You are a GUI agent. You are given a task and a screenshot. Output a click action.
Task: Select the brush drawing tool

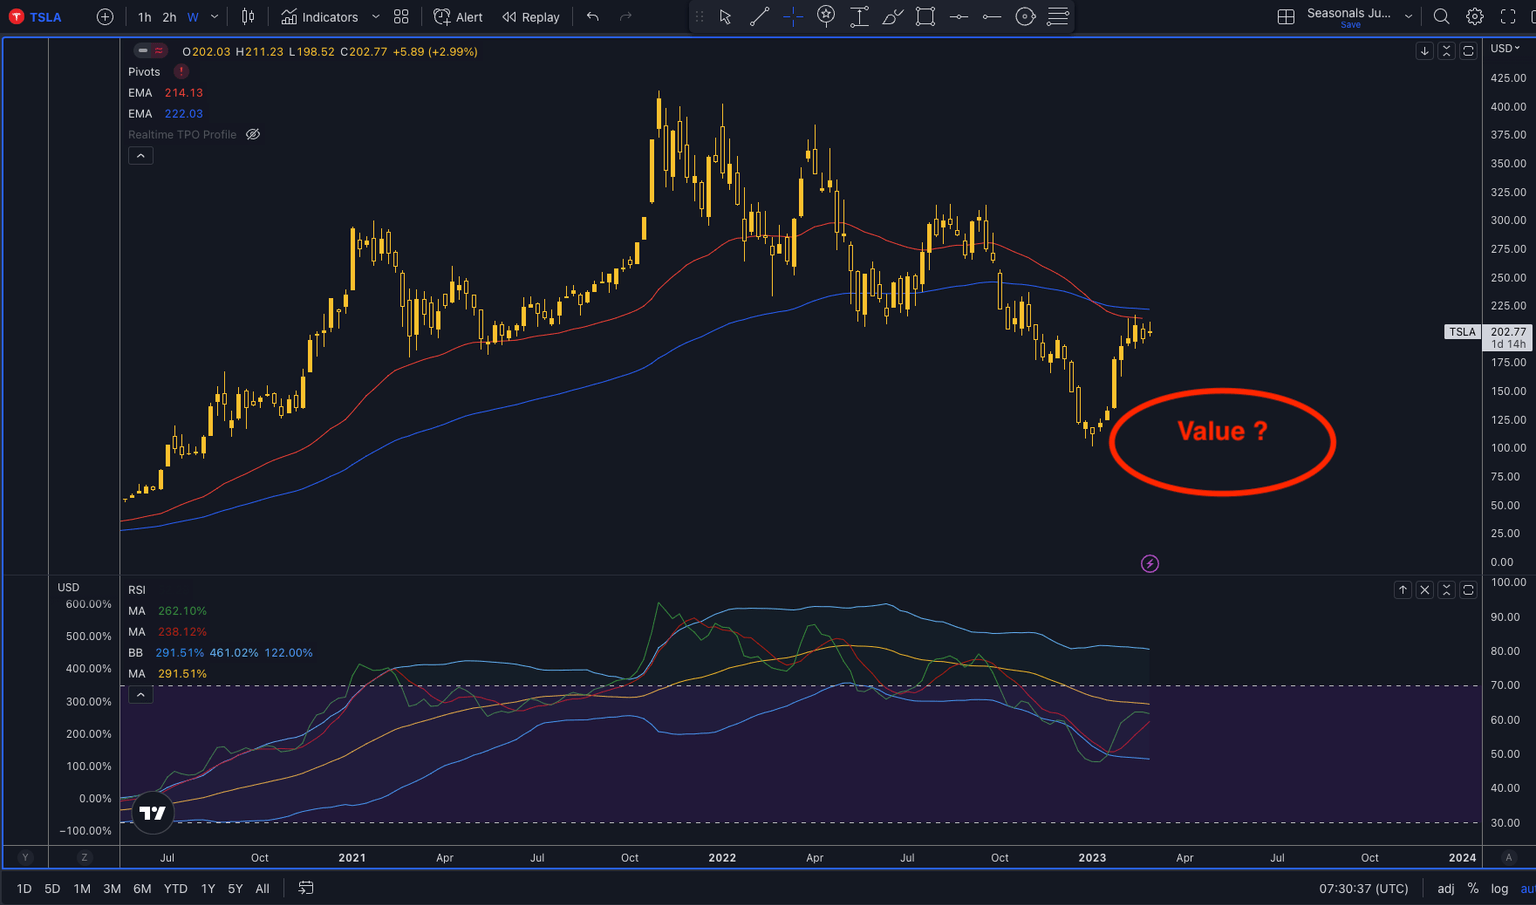point(892,17)
